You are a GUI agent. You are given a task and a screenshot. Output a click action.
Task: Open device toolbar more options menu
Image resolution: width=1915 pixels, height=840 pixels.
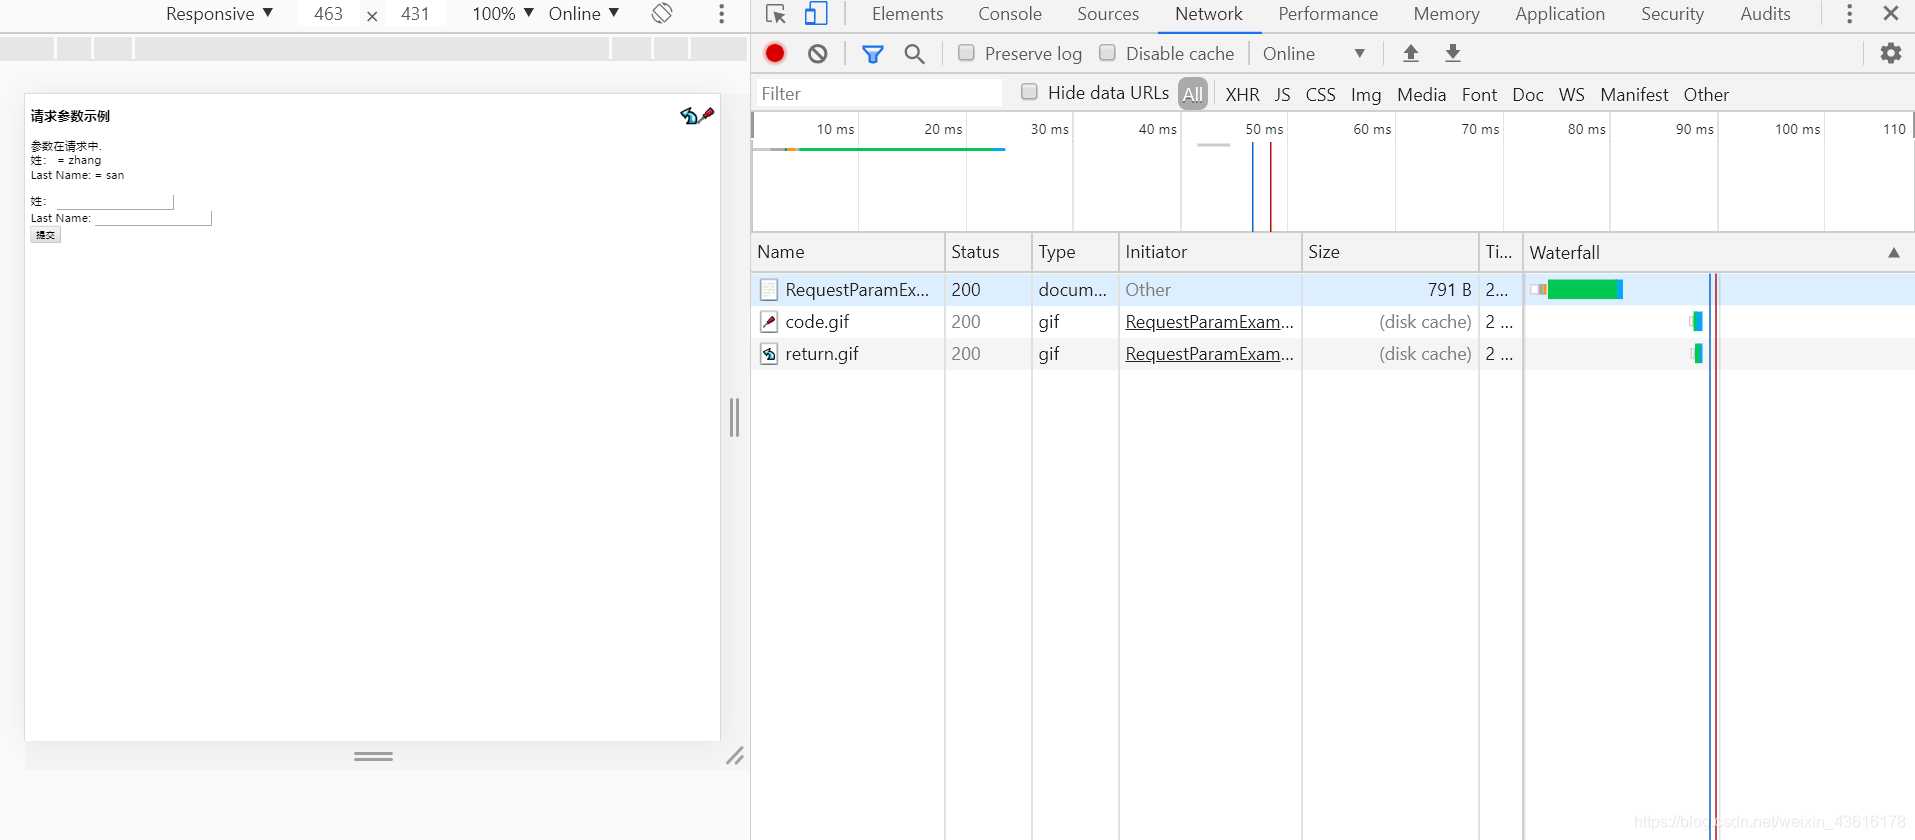click(x=721, y=14)
